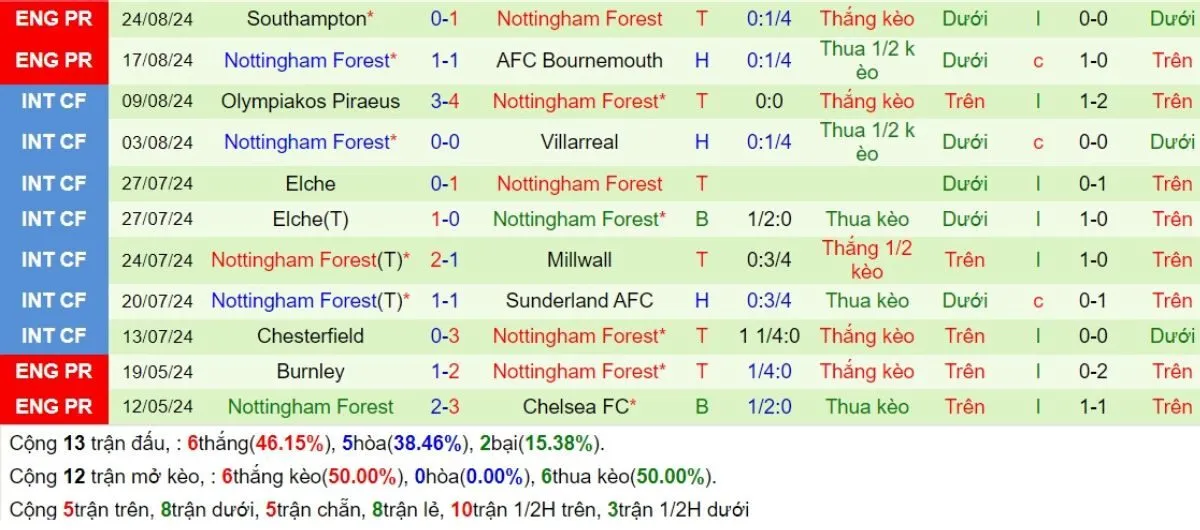Select the 13/07/24 match date

pos(158,336)
